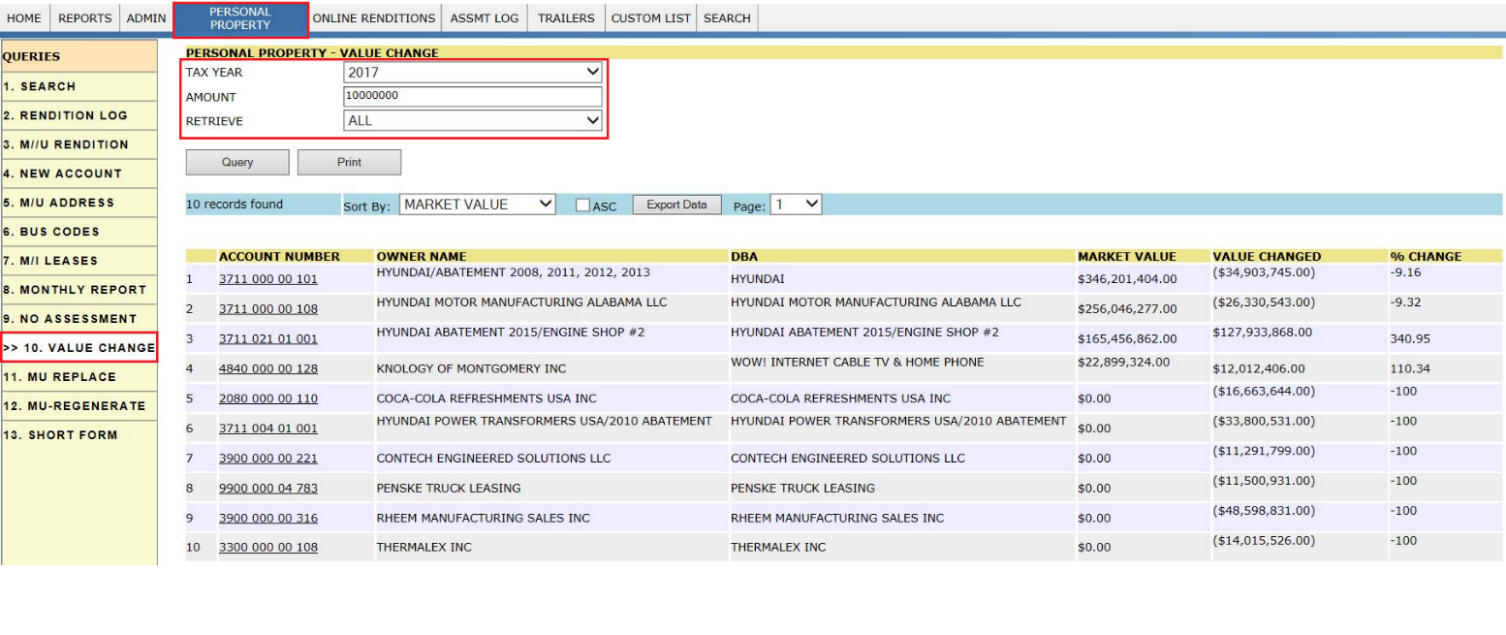Open account 3900 000 00 316
Viewport: 1506px width, 635px height.
(x=268, y=518)
